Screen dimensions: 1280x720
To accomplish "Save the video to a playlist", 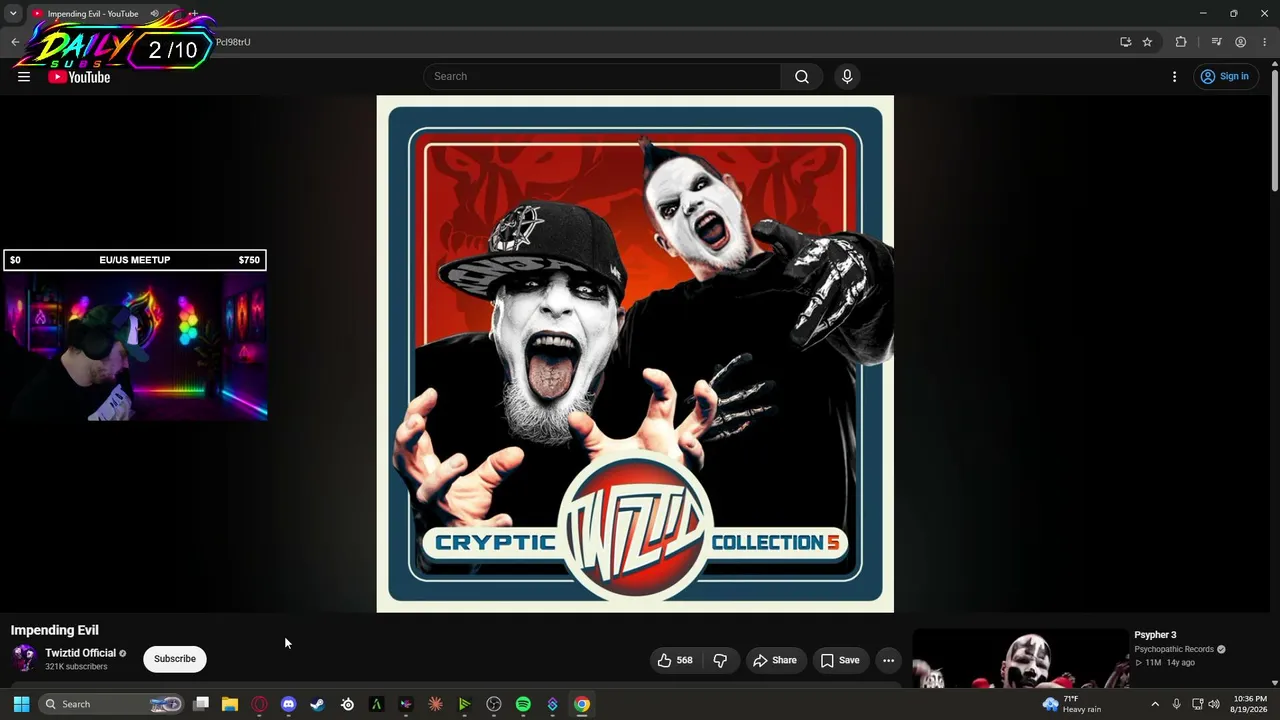I will 840,660.
